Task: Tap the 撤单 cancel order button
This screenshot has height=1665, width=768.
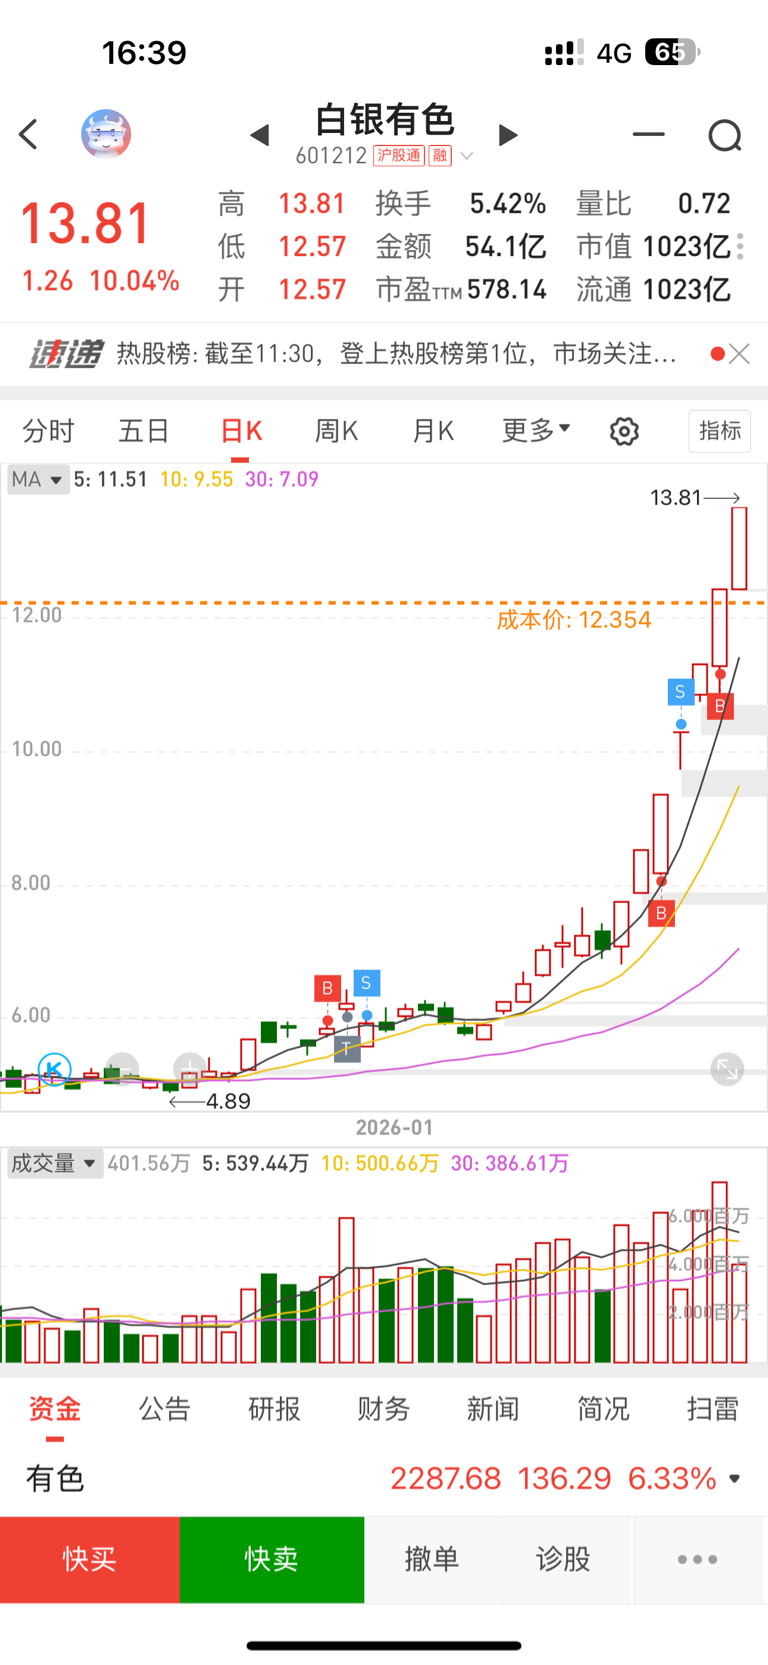Action: pos(432,1560)
